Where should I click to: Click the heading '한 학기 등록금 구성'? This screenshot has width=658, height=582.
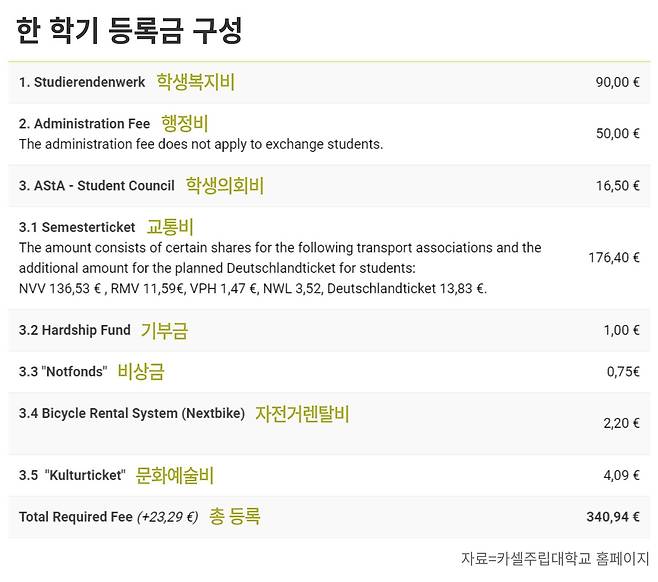[x=129, y=31]
